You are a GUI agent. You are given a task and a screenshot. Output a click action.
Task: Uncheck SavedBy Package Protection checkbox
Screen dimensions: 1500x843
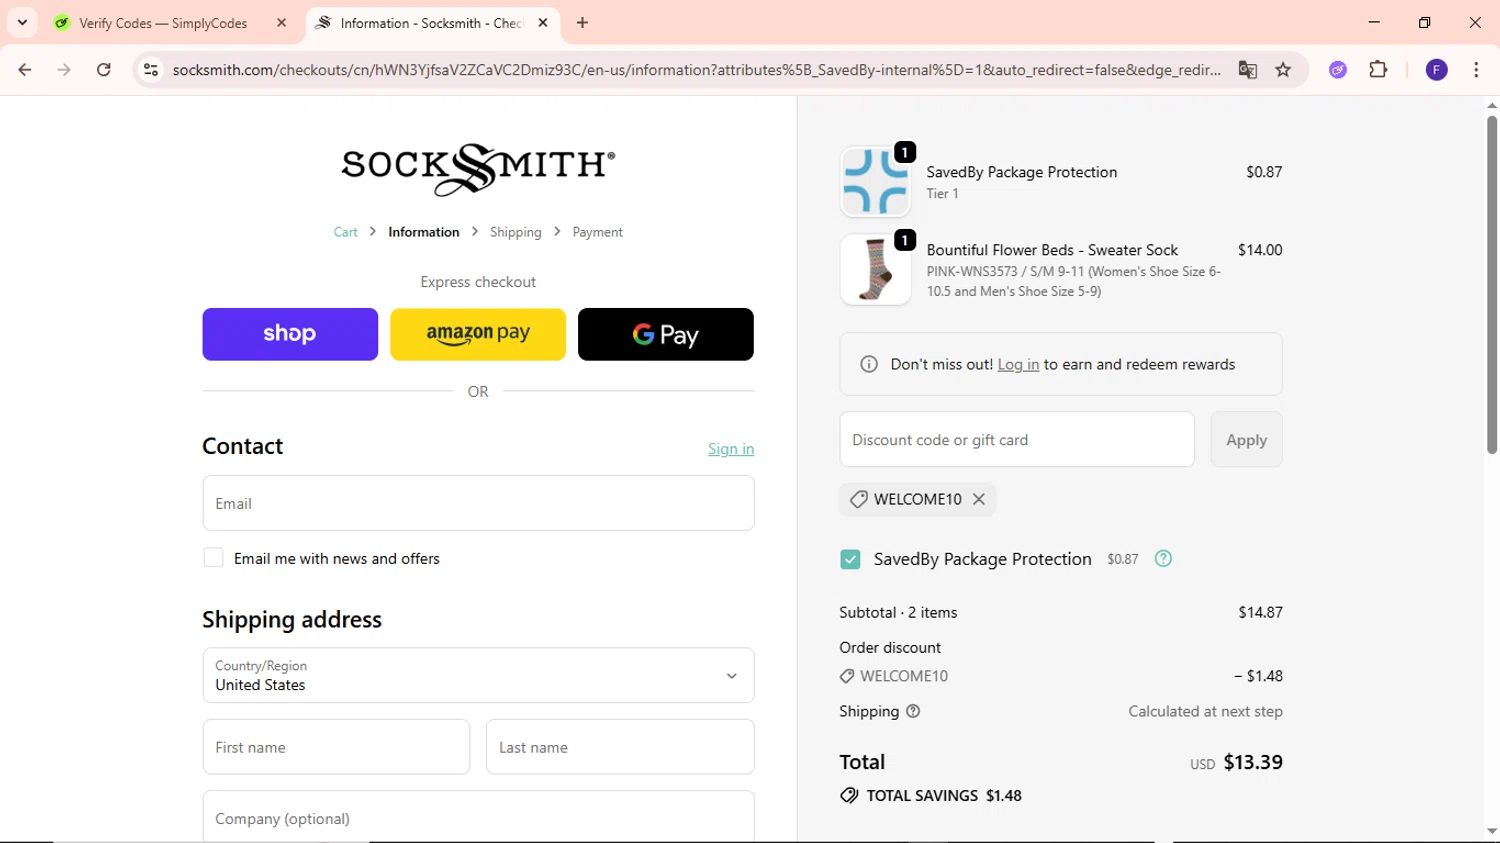[850, 560]
